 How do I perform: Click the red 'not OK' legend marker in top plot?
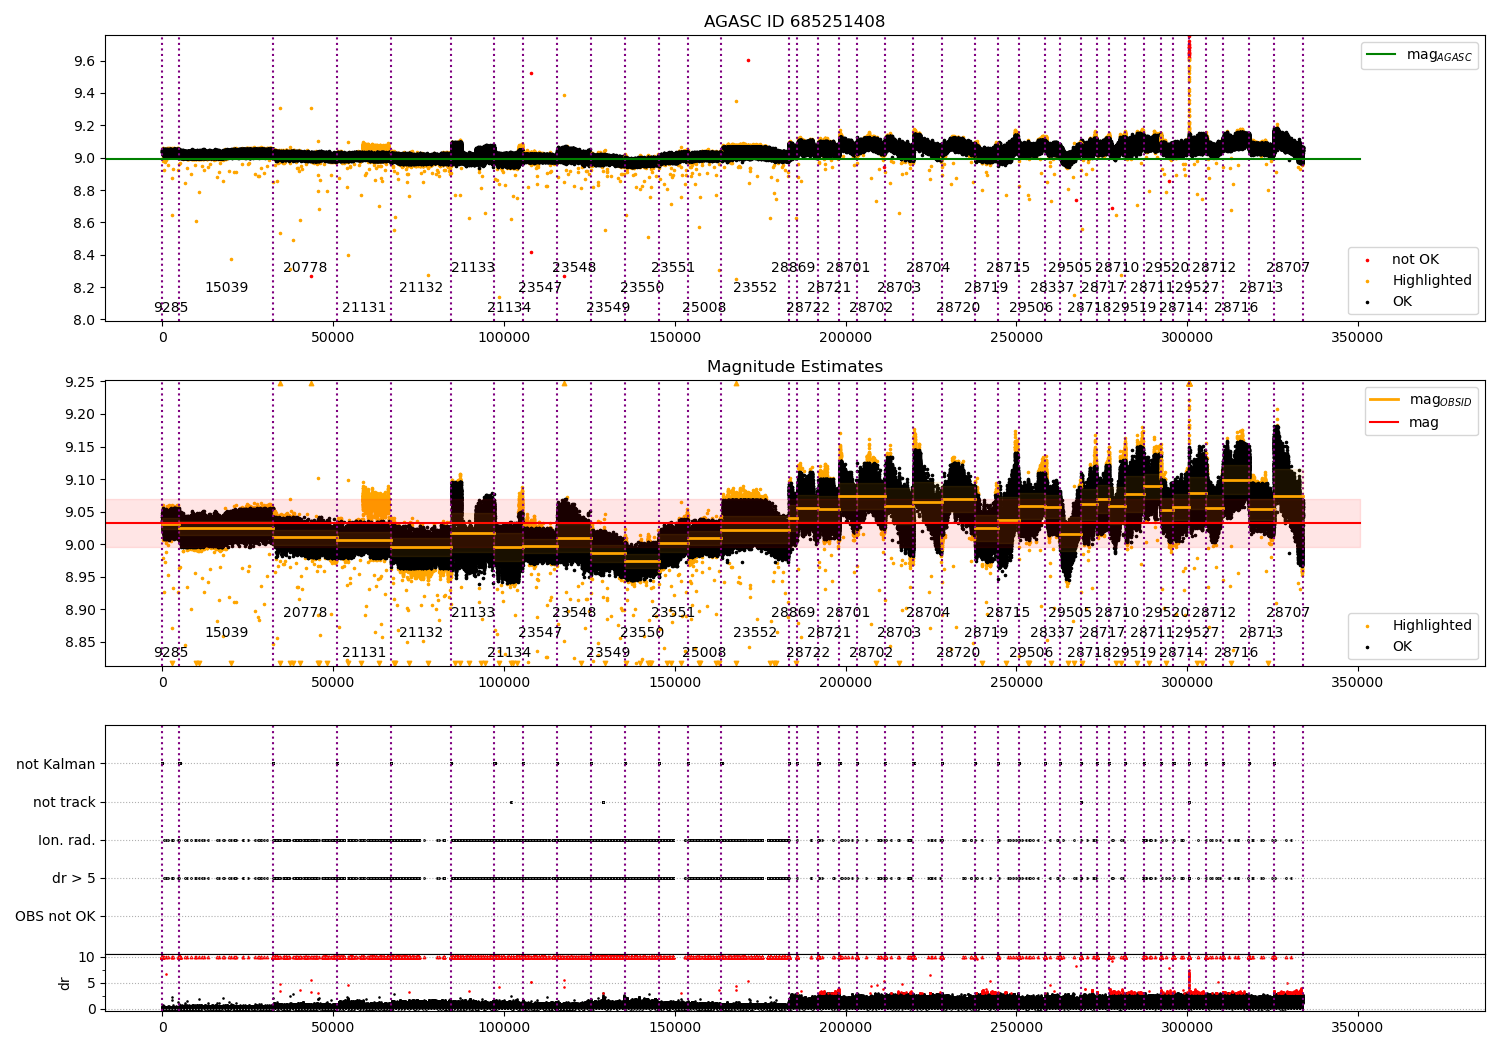(1367, 260)
